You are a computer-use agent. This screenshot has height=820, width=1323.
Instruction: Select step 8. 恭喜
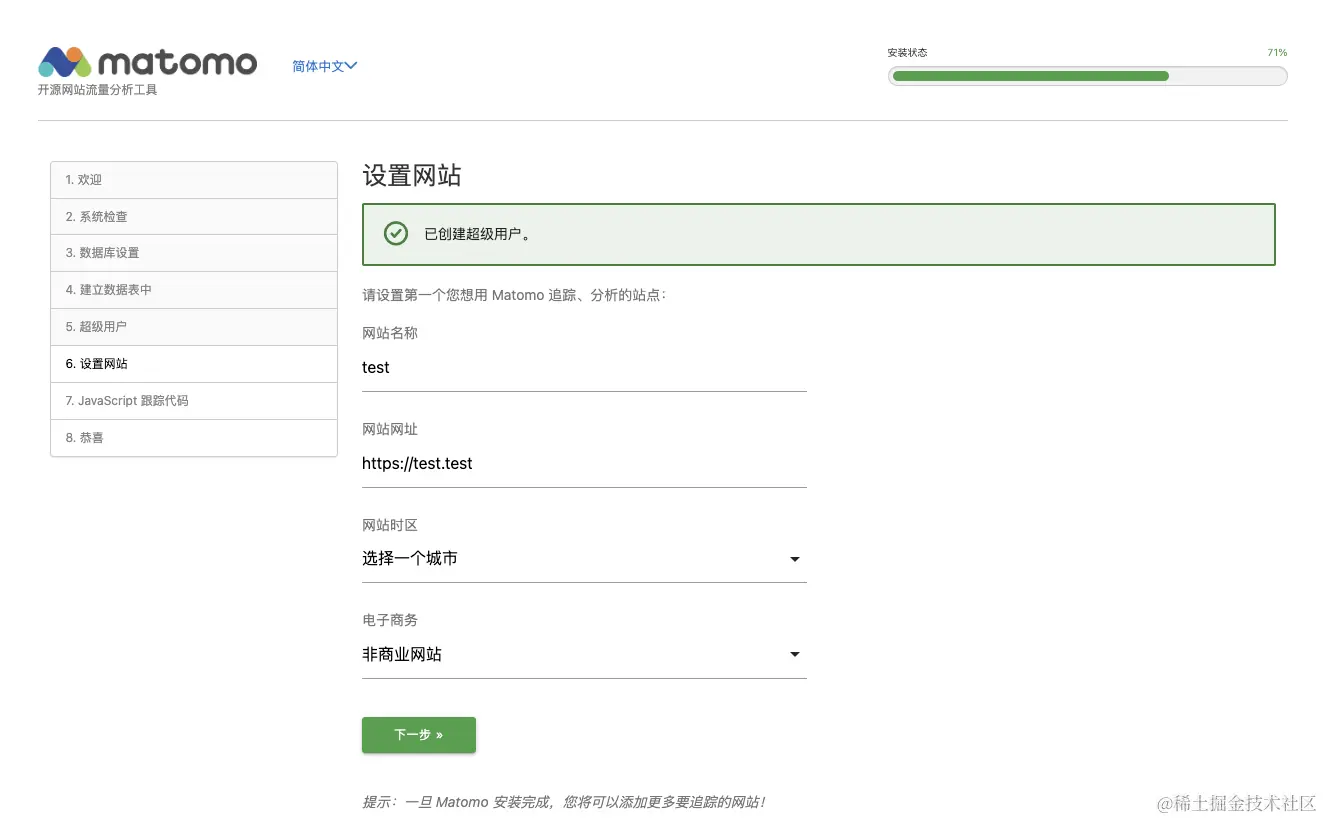coord(194,438)
